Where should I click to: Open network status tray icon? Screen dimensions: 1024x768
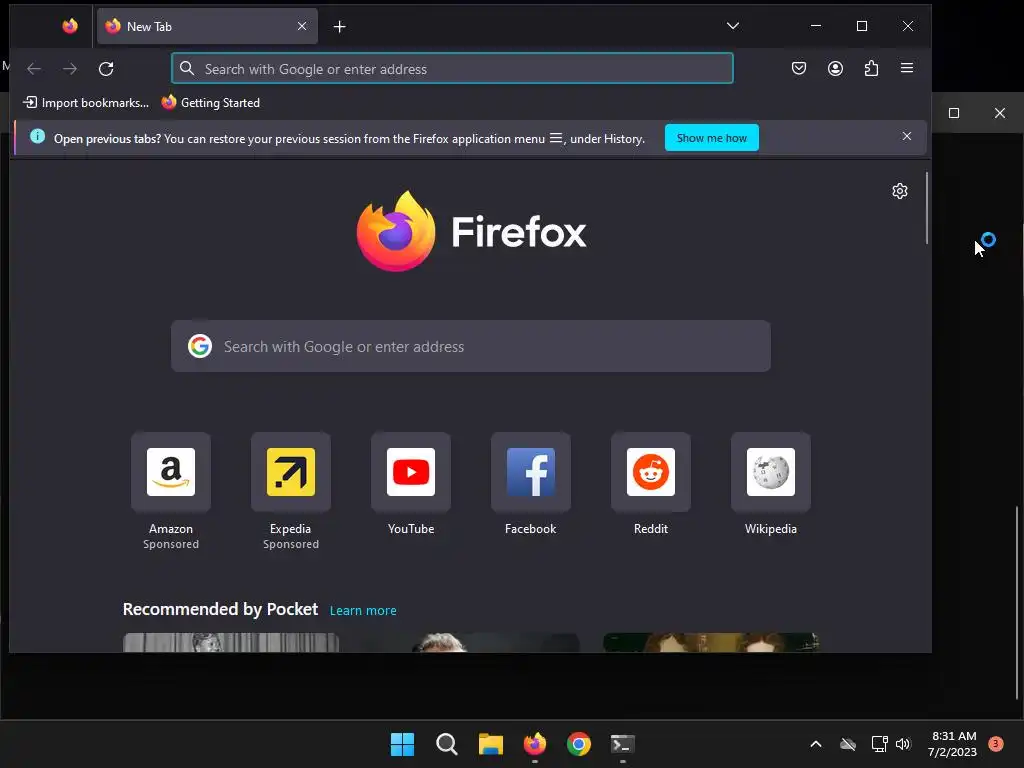(880, 744)
